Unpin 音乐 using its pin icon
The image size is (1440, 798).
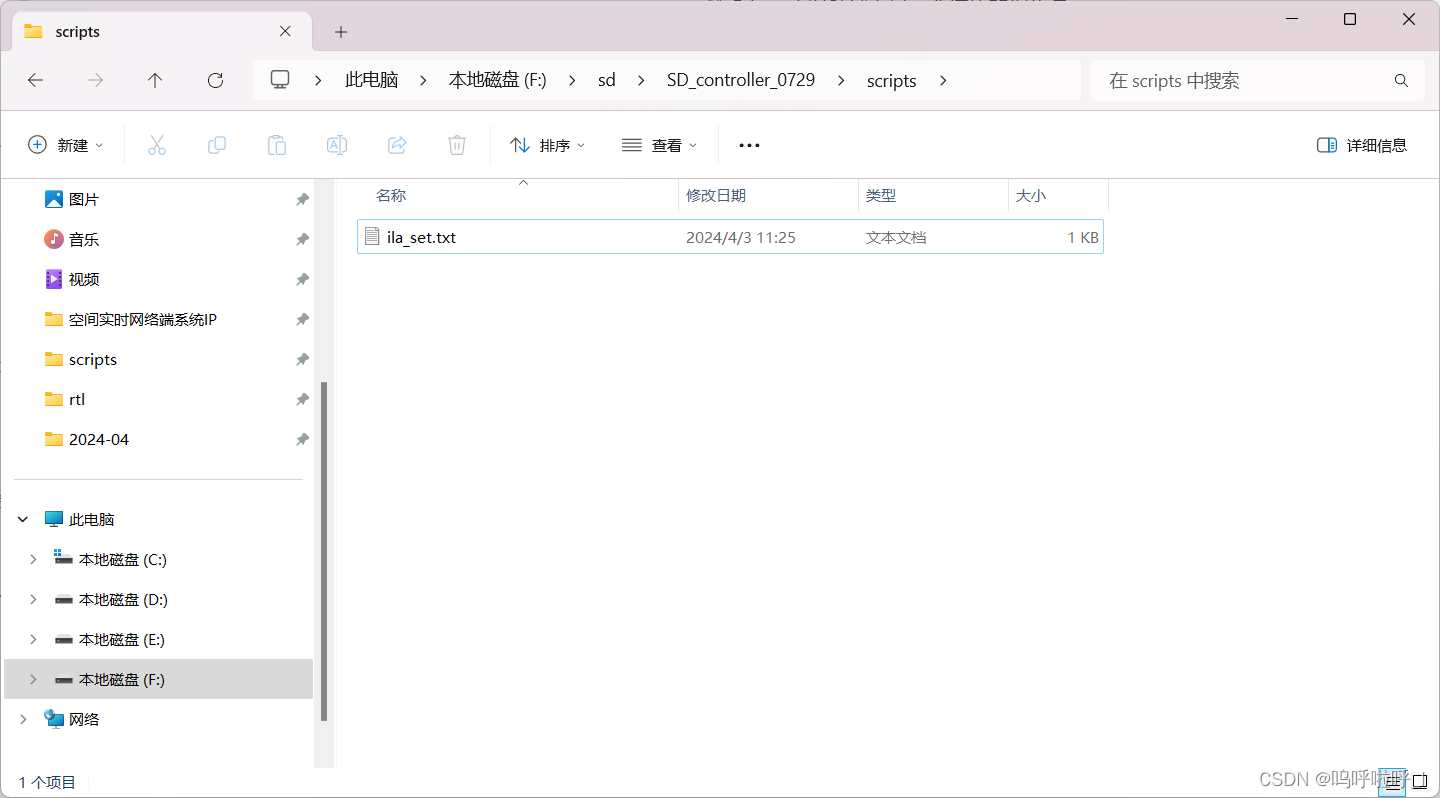(x=302, y=240)
